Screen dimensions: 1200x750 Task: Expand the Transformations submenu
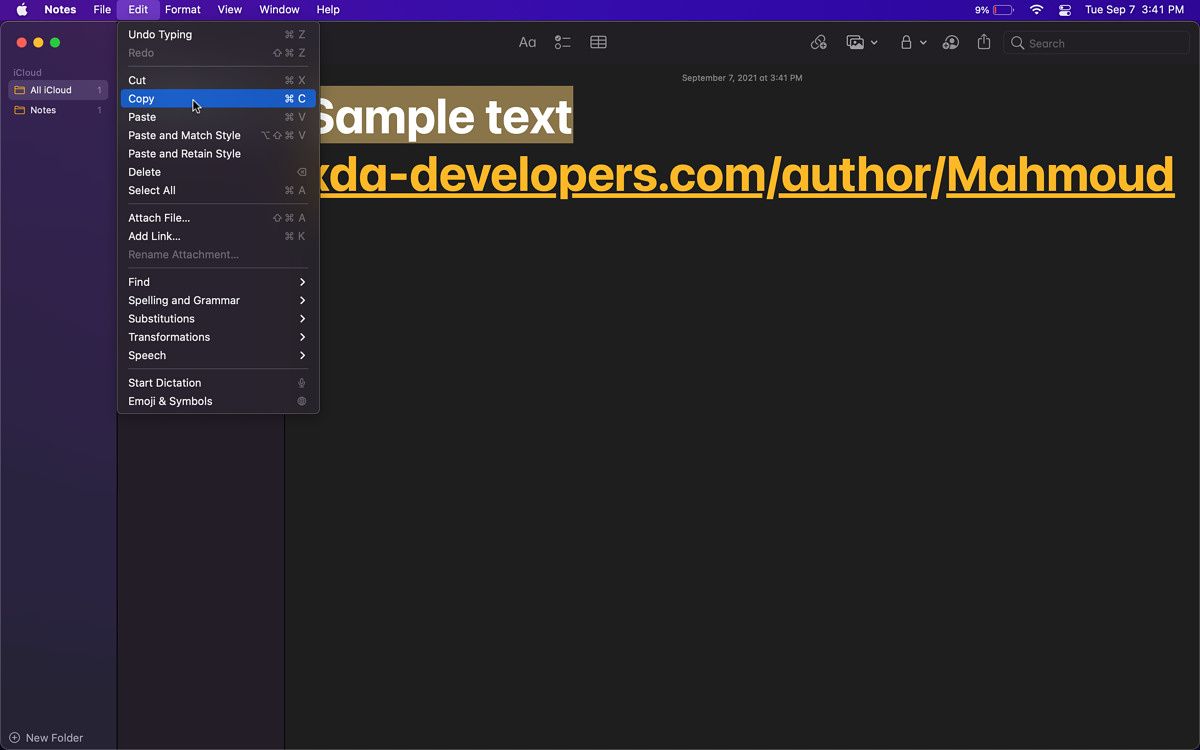(217, 337)
